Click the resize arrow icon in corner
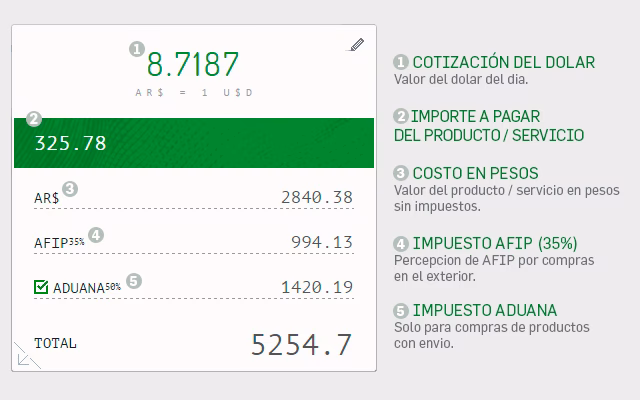 pyautogui.click(x=26, y=355)
